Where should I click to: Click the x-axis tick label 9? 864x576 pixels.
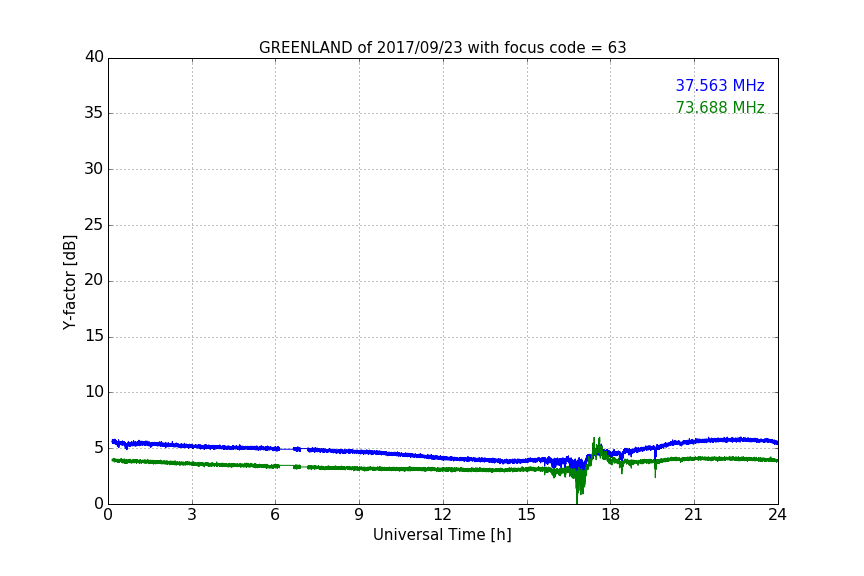pos(359,515)
